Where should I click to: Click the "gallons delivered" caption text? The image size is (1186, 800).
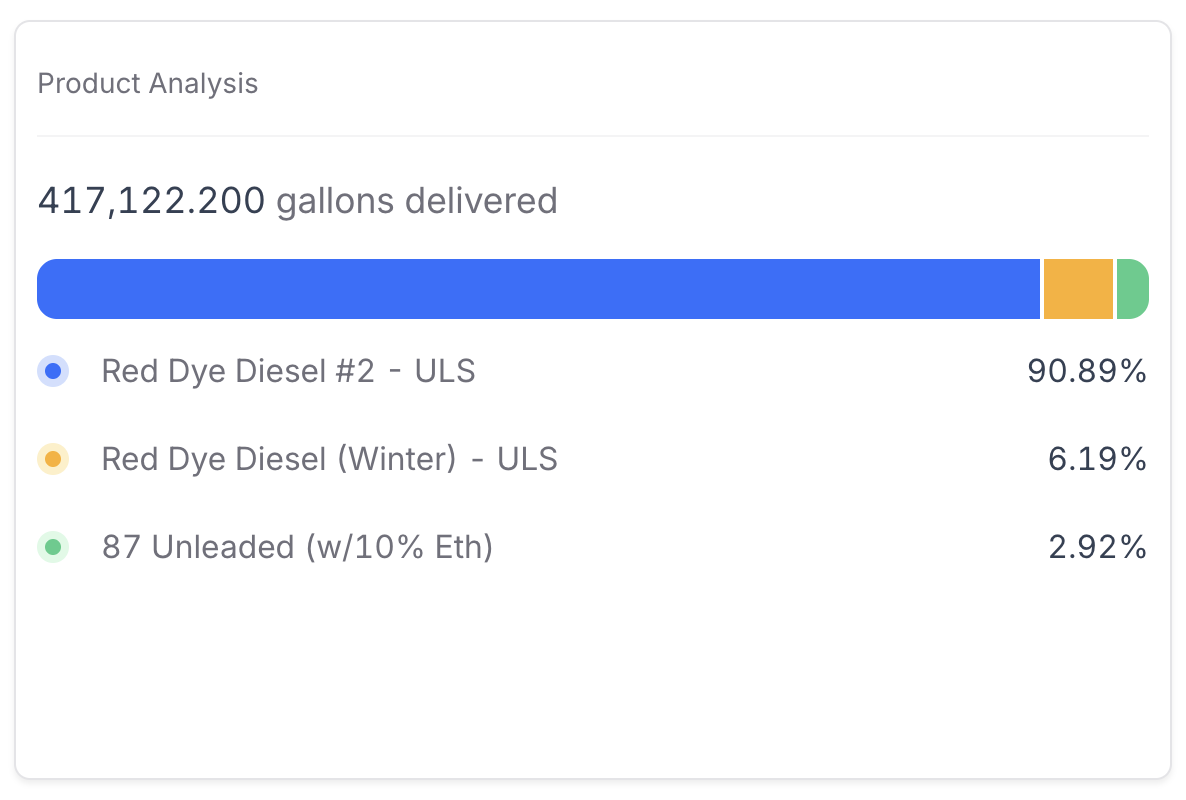pos(417,201)
